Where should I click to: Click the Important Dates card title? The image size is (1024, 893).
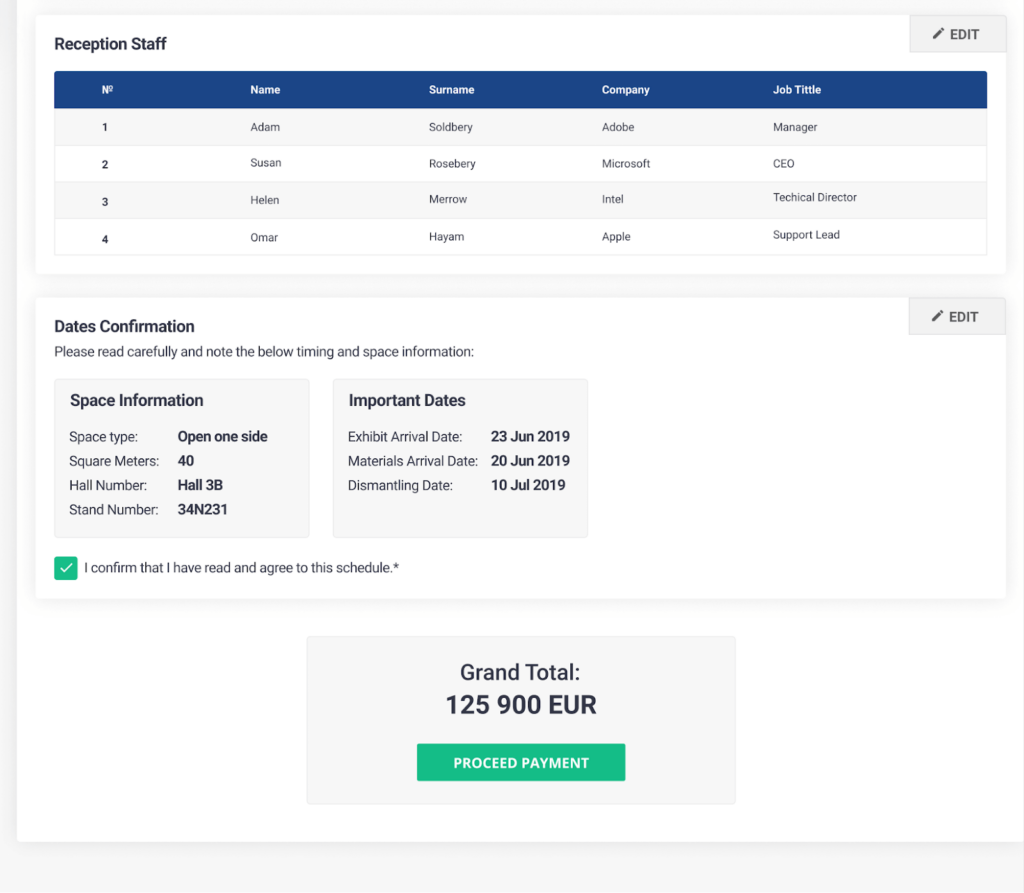point(407,400)
